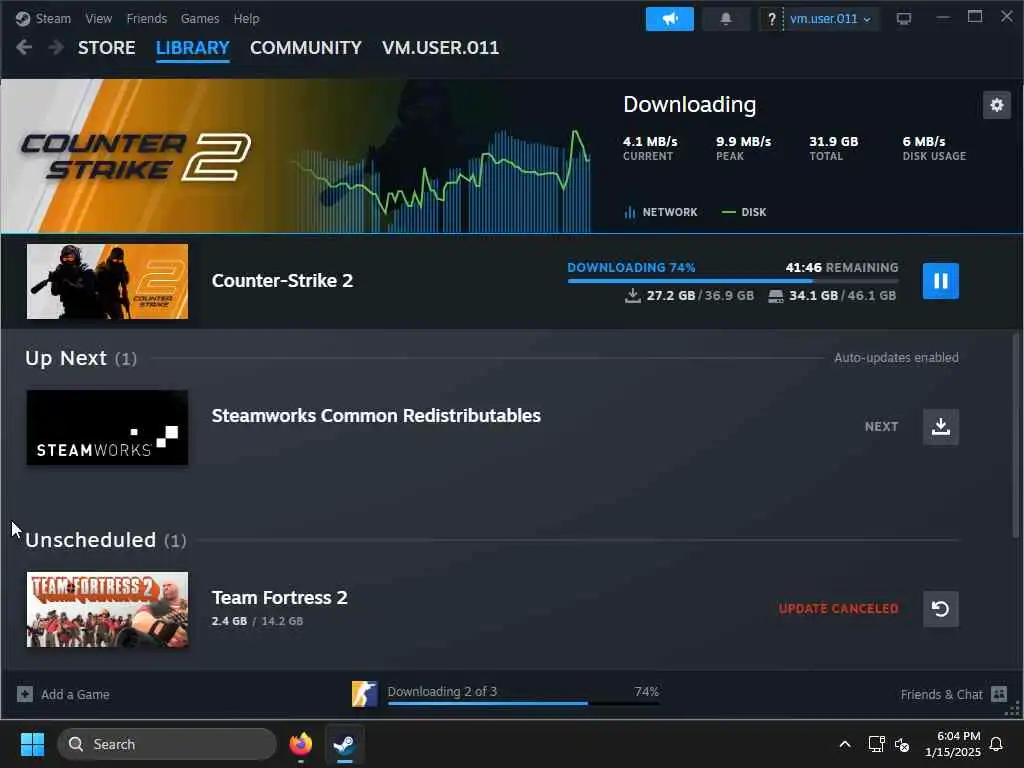Click the Team Fortress 2 title
1024x768 pixels.
pyautogui.click(x=280, y=598)
